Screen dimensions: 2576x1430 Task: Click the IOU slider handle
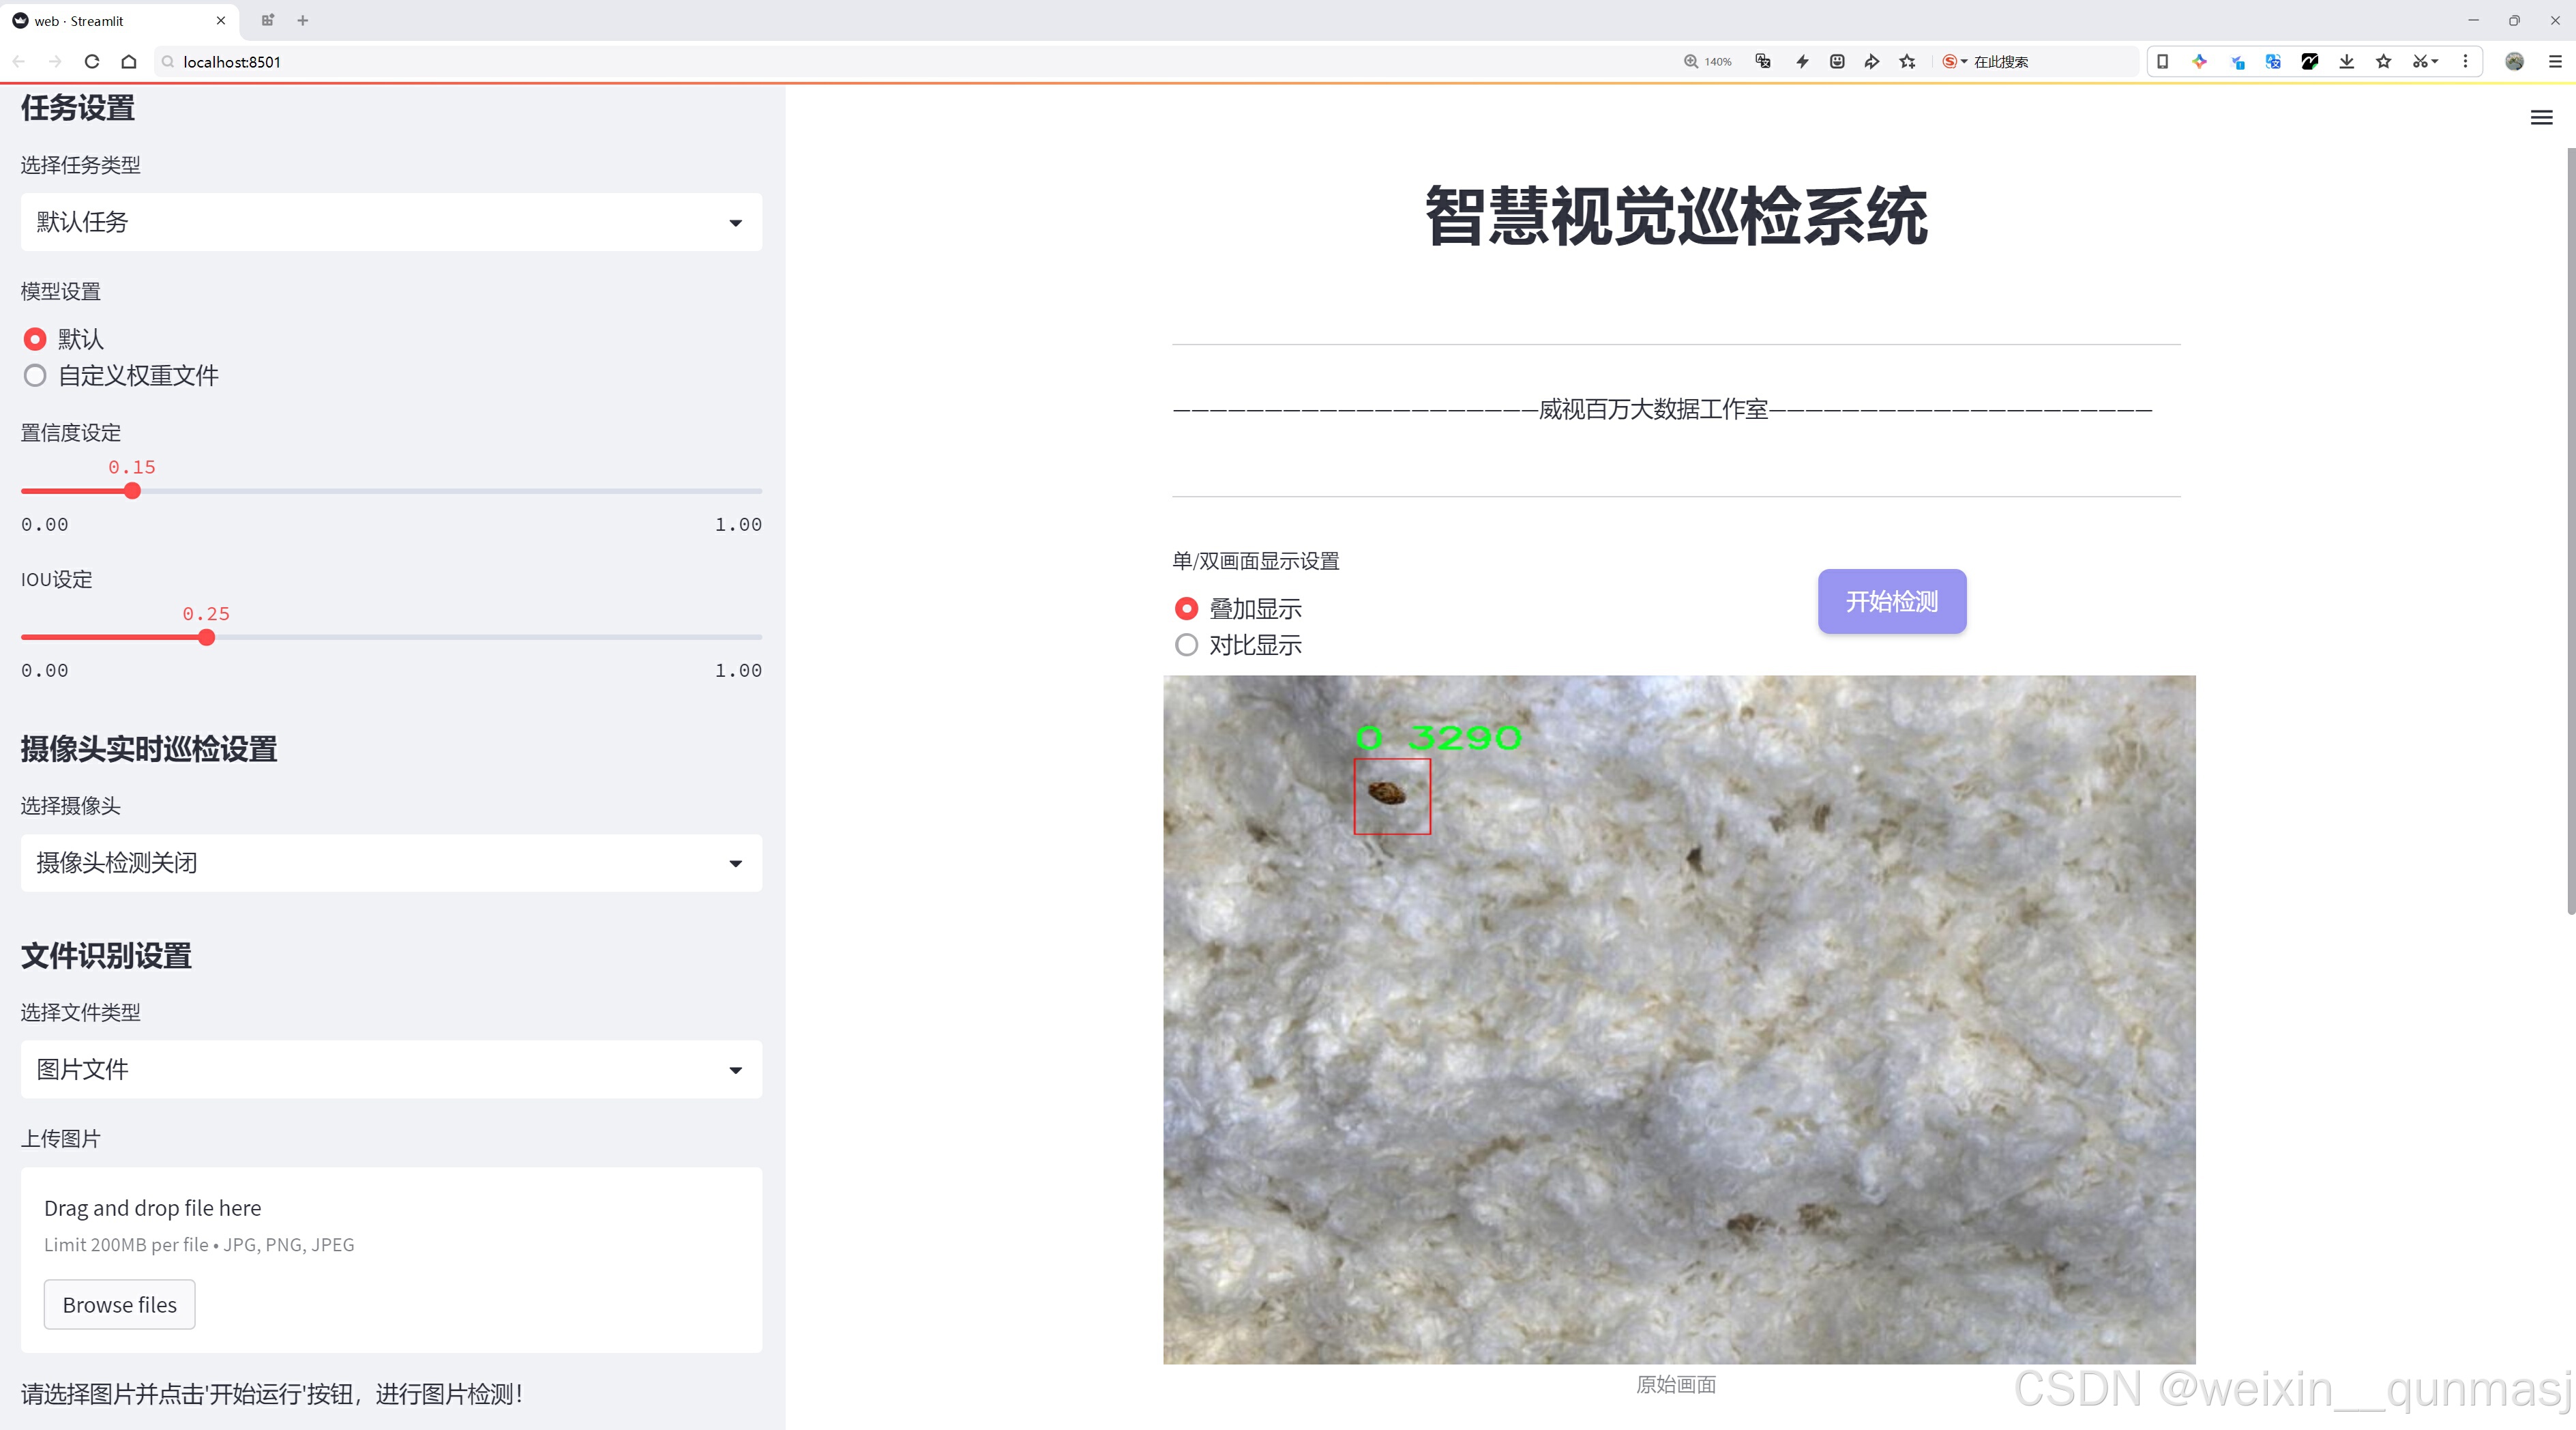206,638
